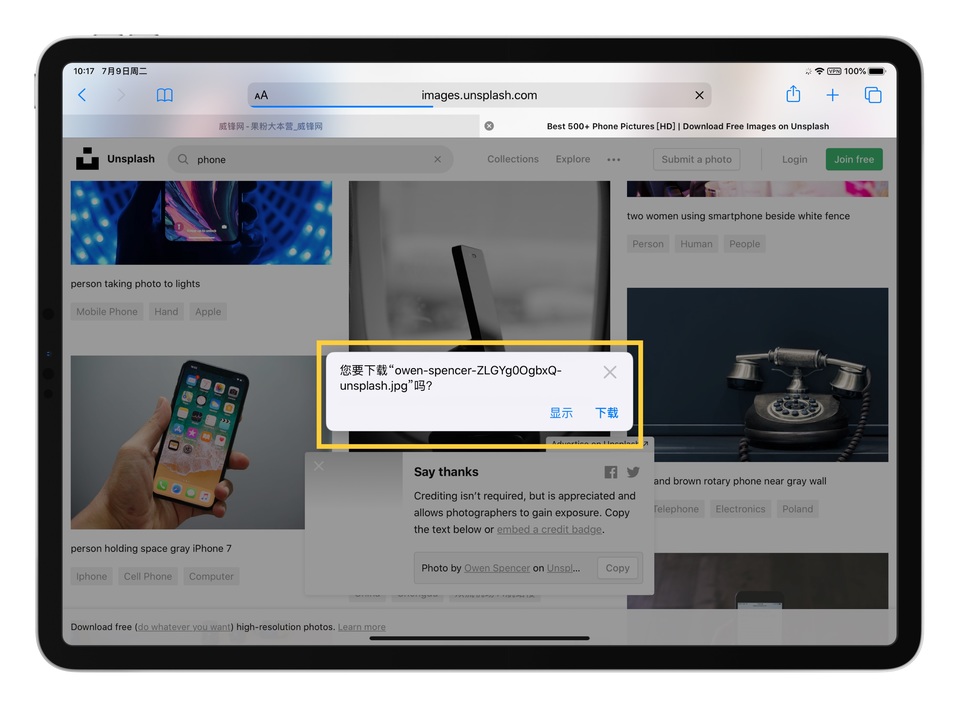Open the Share sheet in Safari
Viewport: 960px width, 708px height.
(793, 94)
